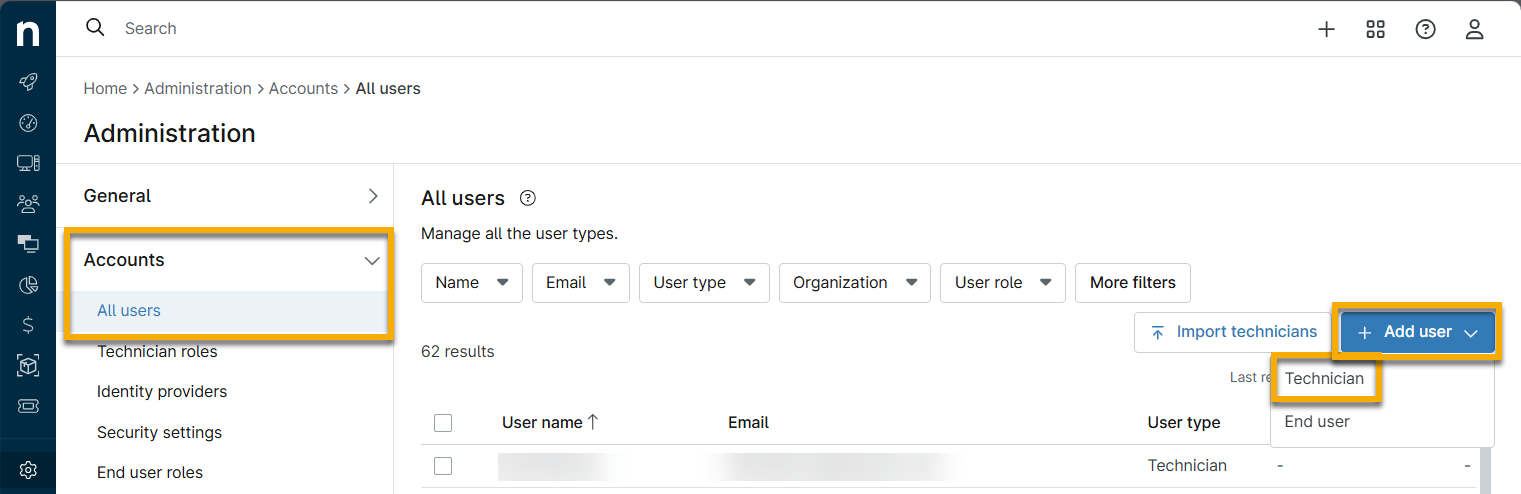
Task: Click the rocket icon in left sidebar
Action: point(28,82)
